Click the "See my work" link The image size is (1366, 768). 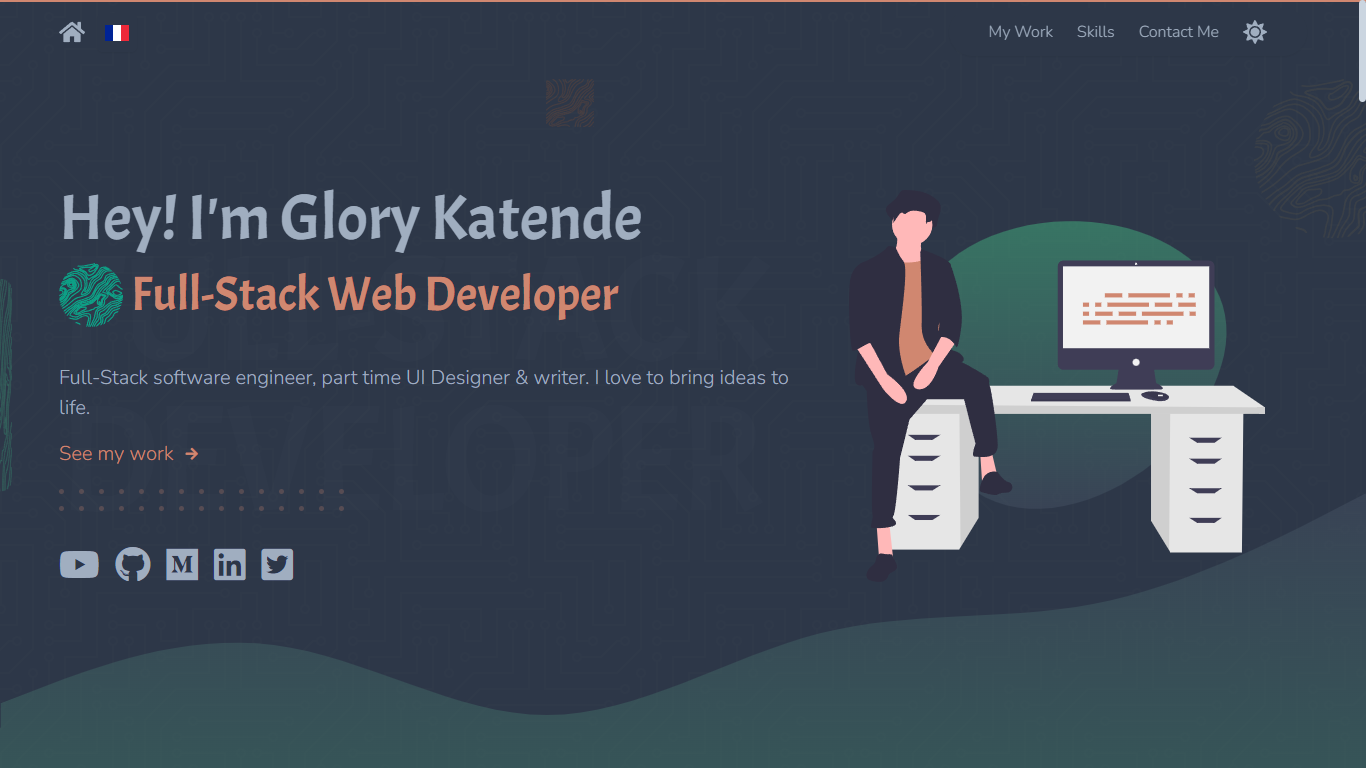pyautogui.click(x=117, y=454)
